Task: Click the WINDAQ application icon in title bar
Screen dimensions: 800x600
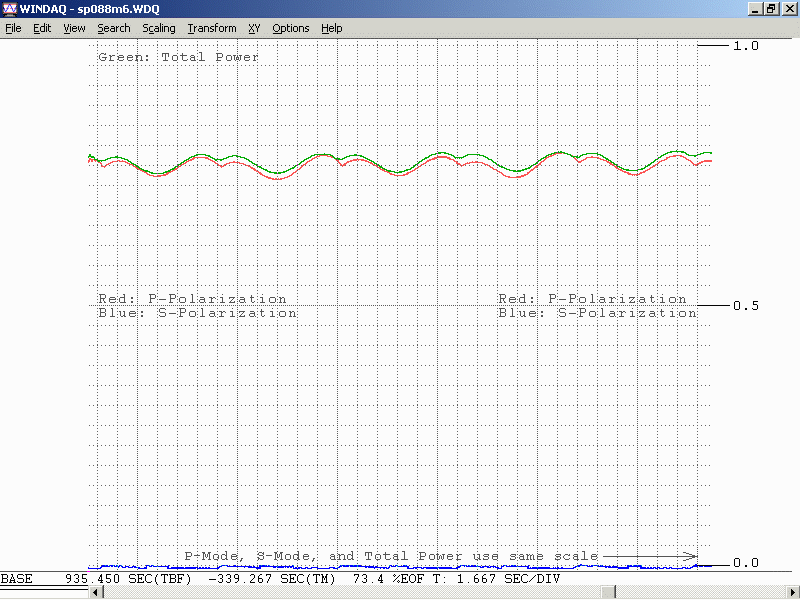Action: (10, 9)
